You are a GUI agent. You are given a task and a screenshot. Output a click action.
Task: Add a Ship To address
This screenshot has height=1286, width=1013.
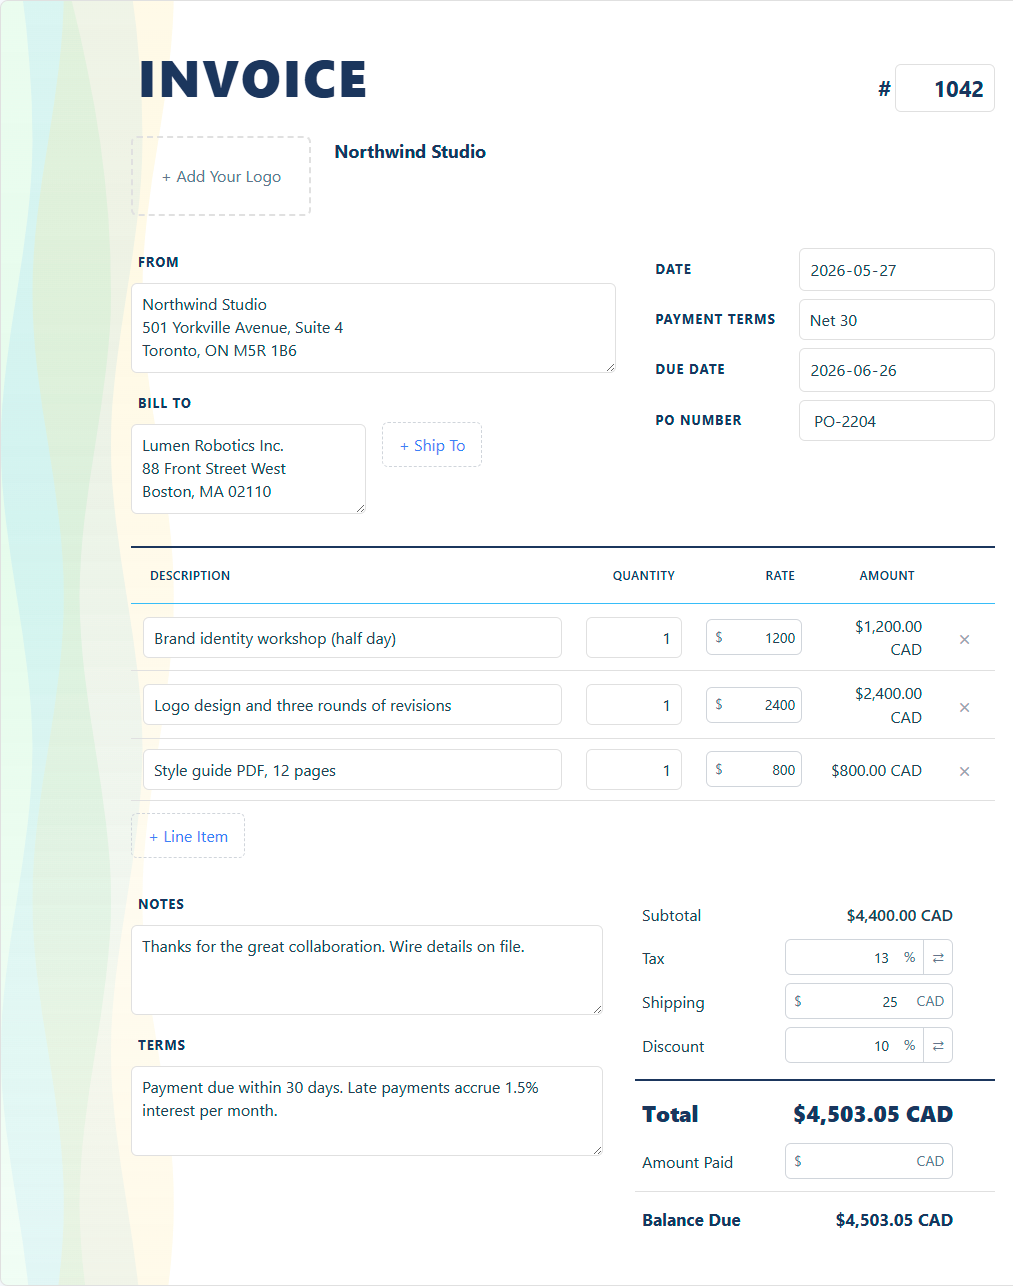(x=432, y=445)
